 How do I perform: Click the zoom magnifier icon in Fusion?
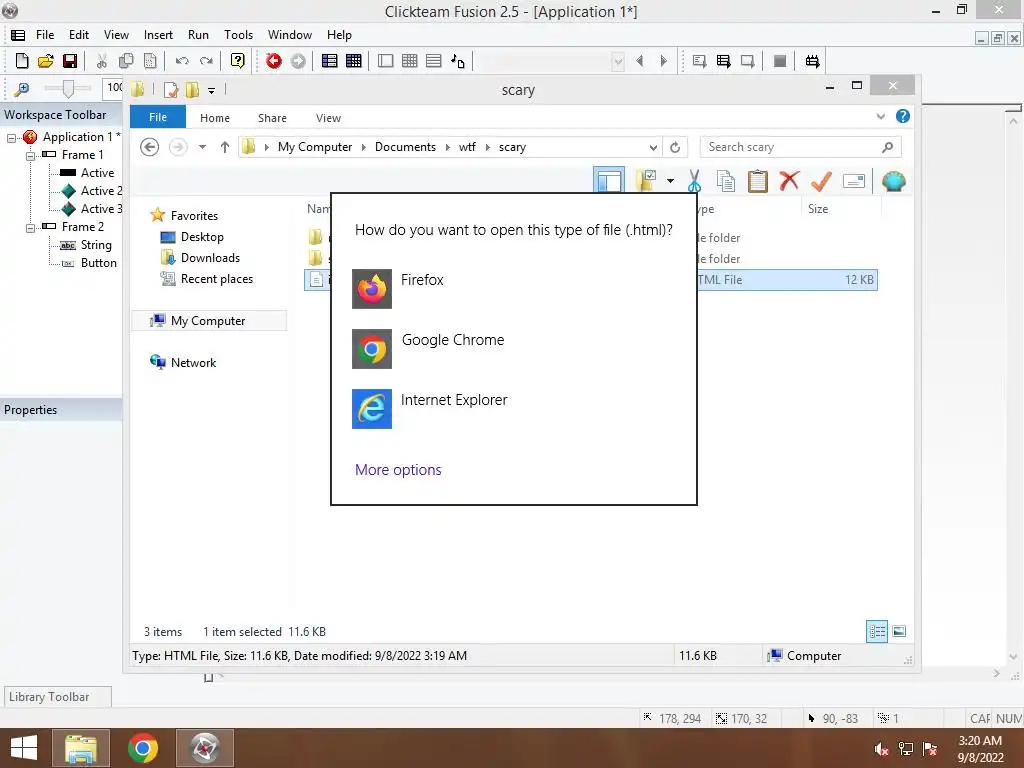point(22,88)
